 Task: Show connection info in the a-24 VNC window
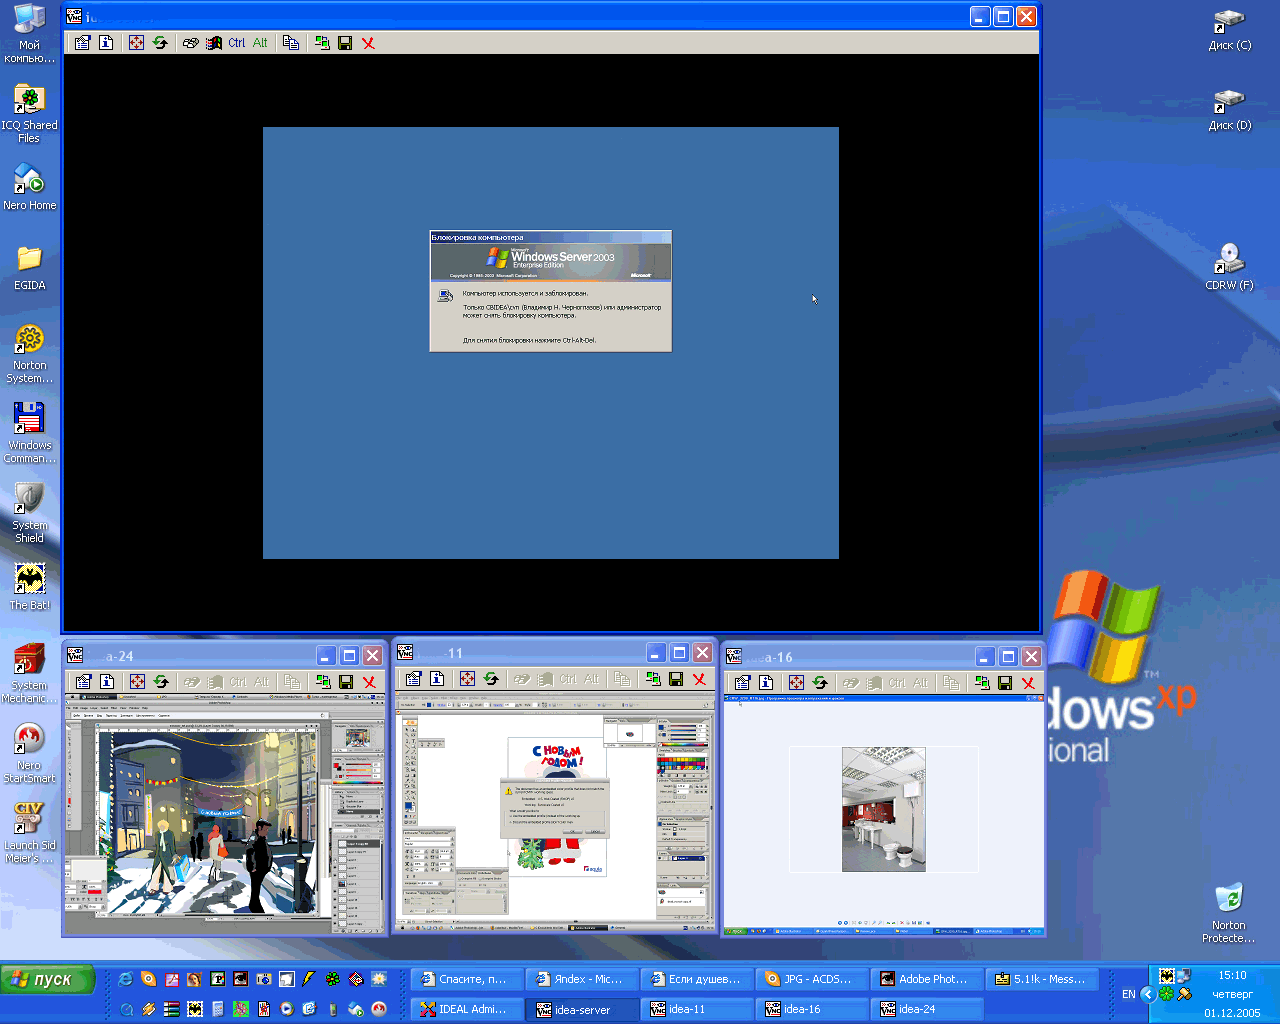pos(107,682)
